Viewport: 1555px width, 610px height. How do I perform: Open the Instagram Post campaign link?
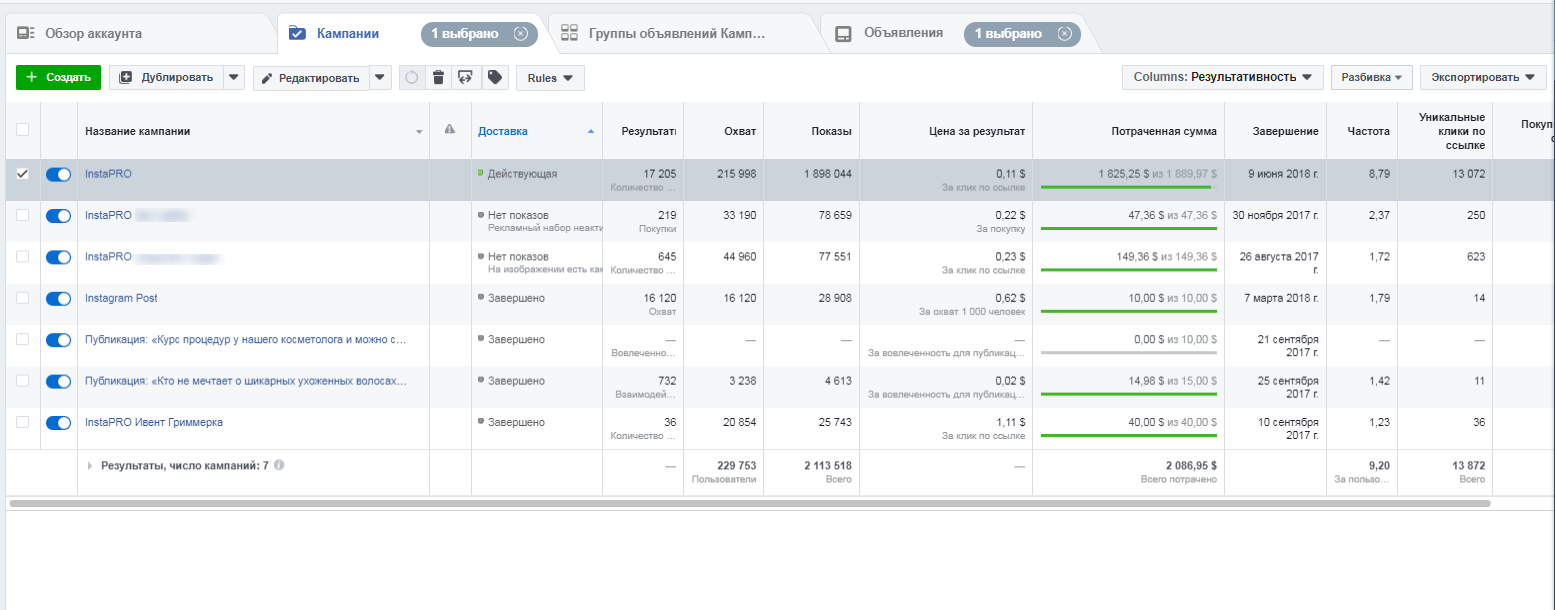point(121,298)
